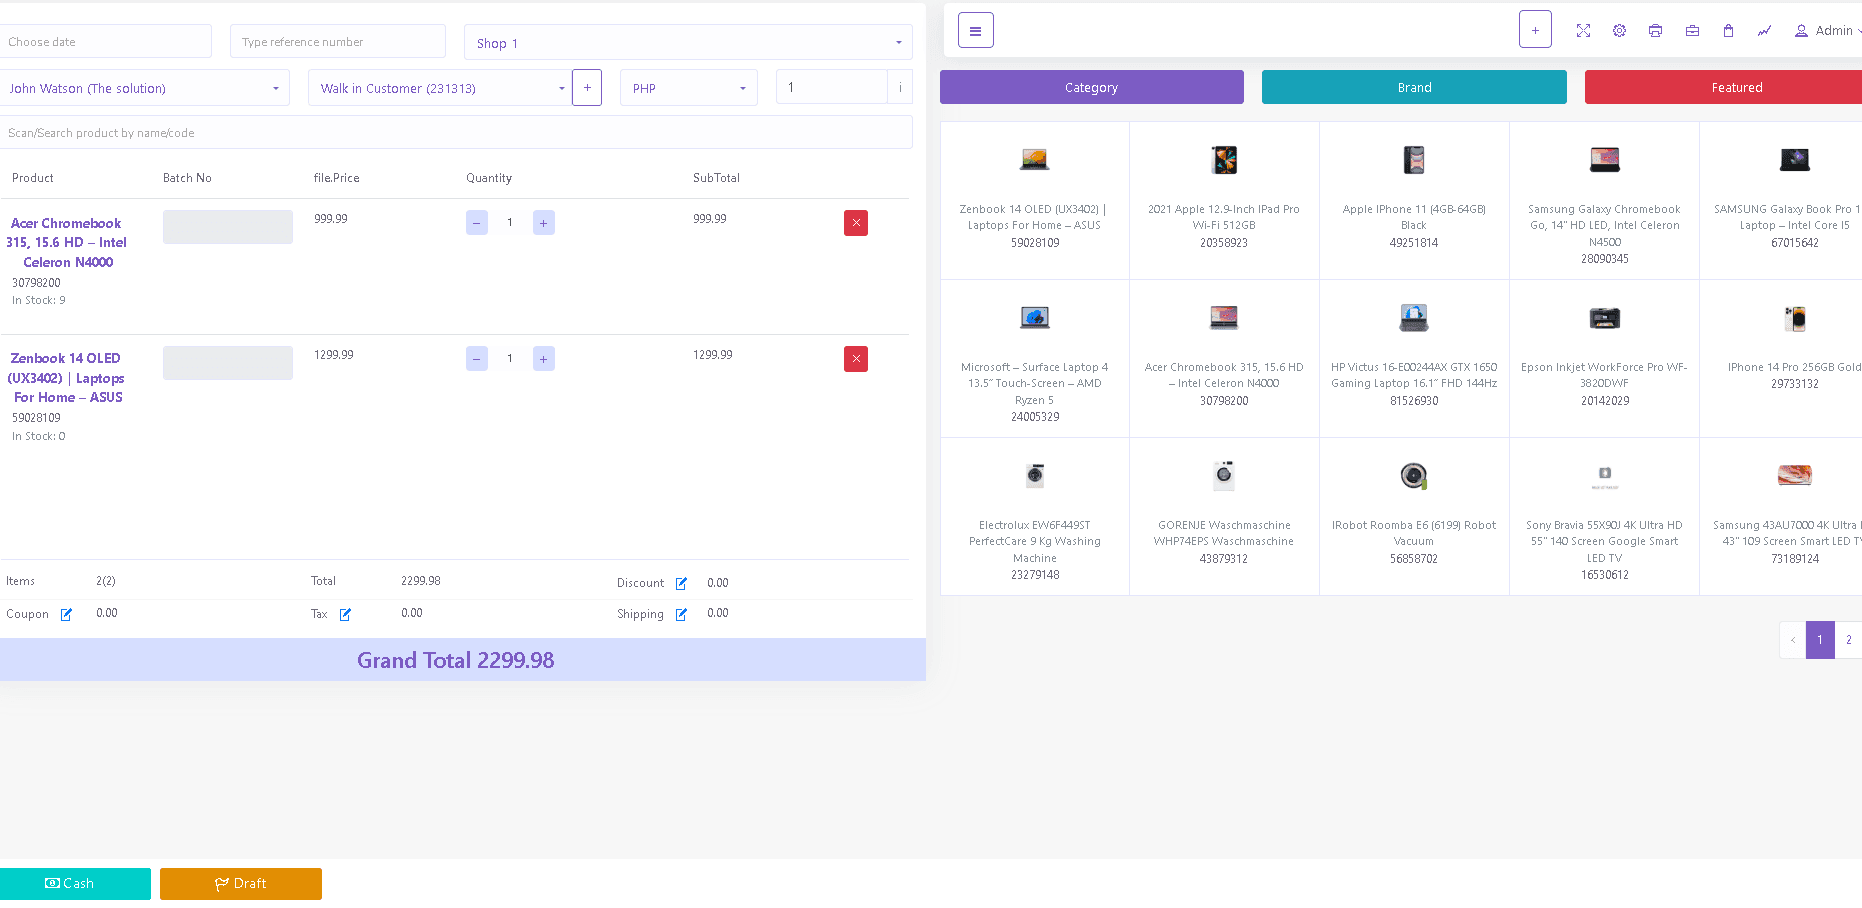Open the Walk in Customer dropdown

pos(440,88)
